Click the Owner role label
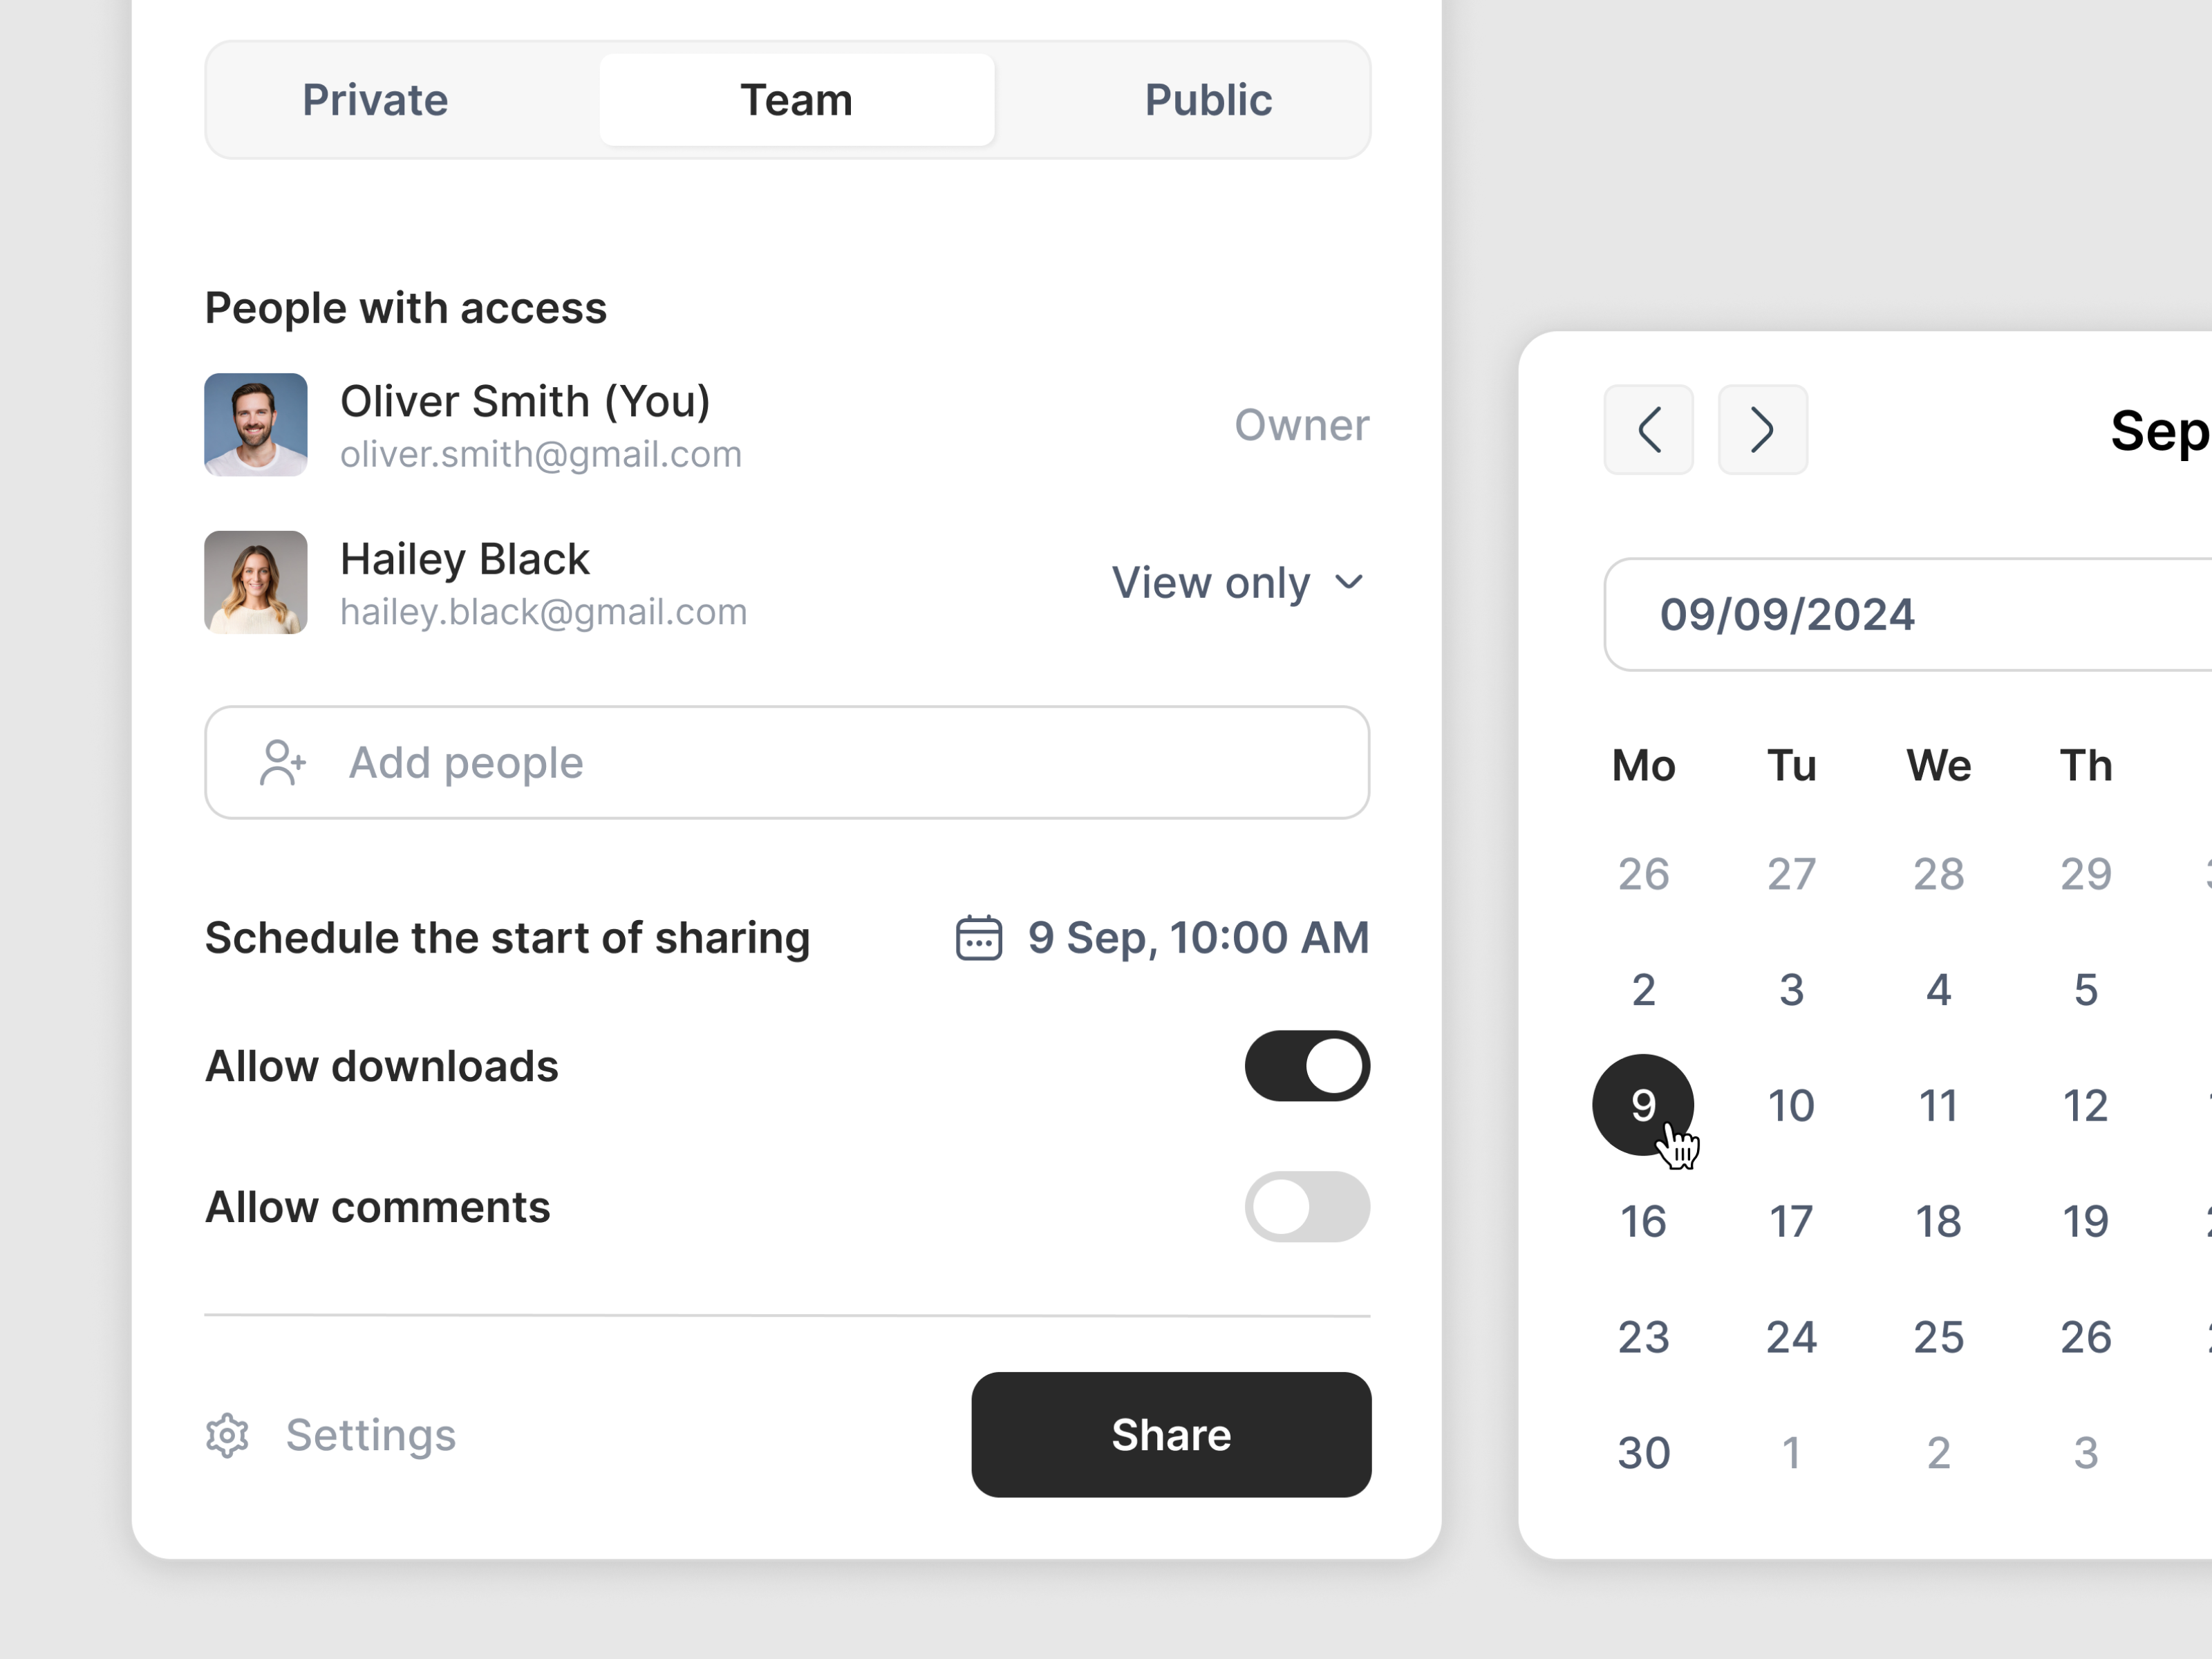 1301,425
